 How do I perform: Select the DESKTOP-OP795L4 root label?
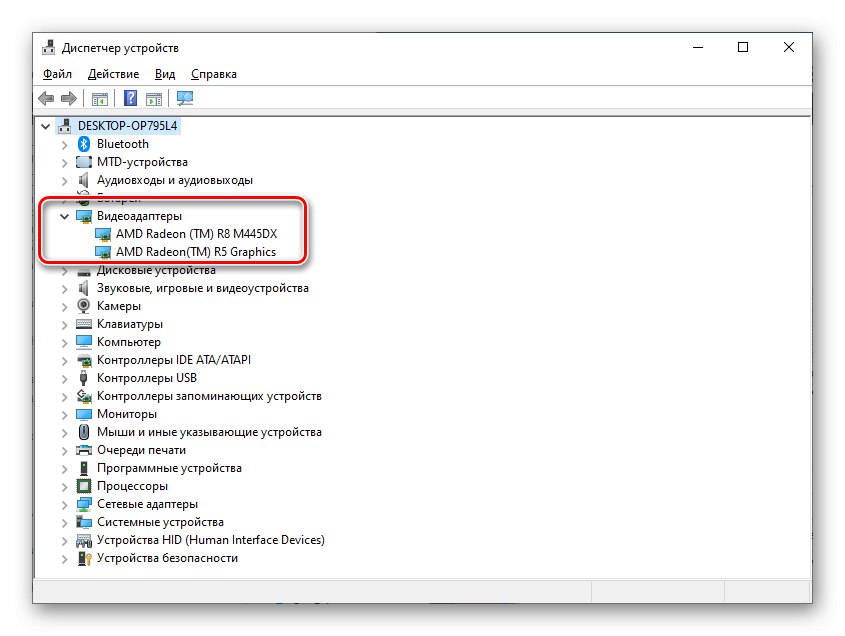(127, 126)
